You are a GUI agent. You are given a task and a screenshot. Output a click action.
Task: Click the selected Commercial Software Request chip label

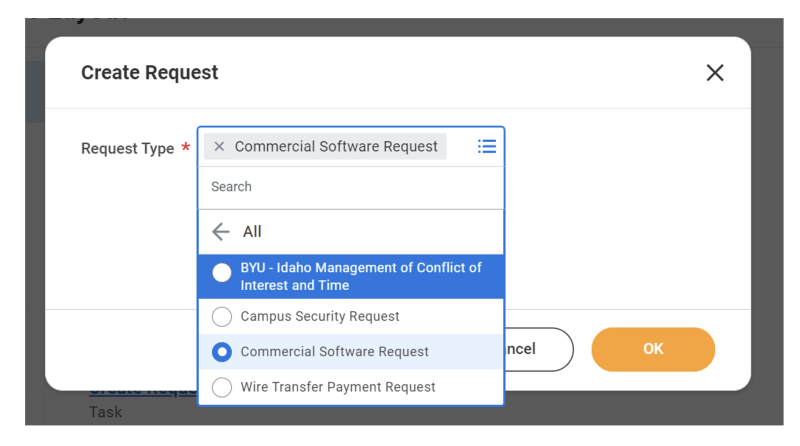(x=336, y=147)
